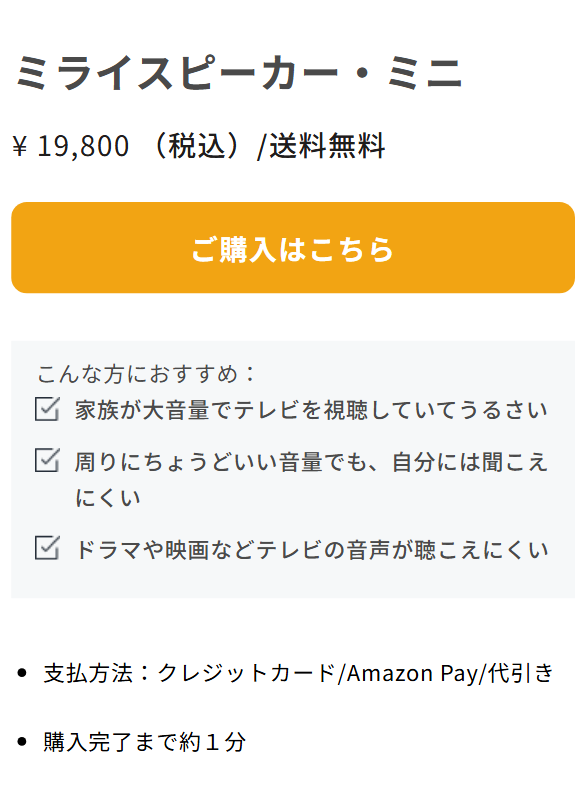Screen dimensions: 585x789
Task: Click the wrapped にくい line of second item
Action: point(108,498)
